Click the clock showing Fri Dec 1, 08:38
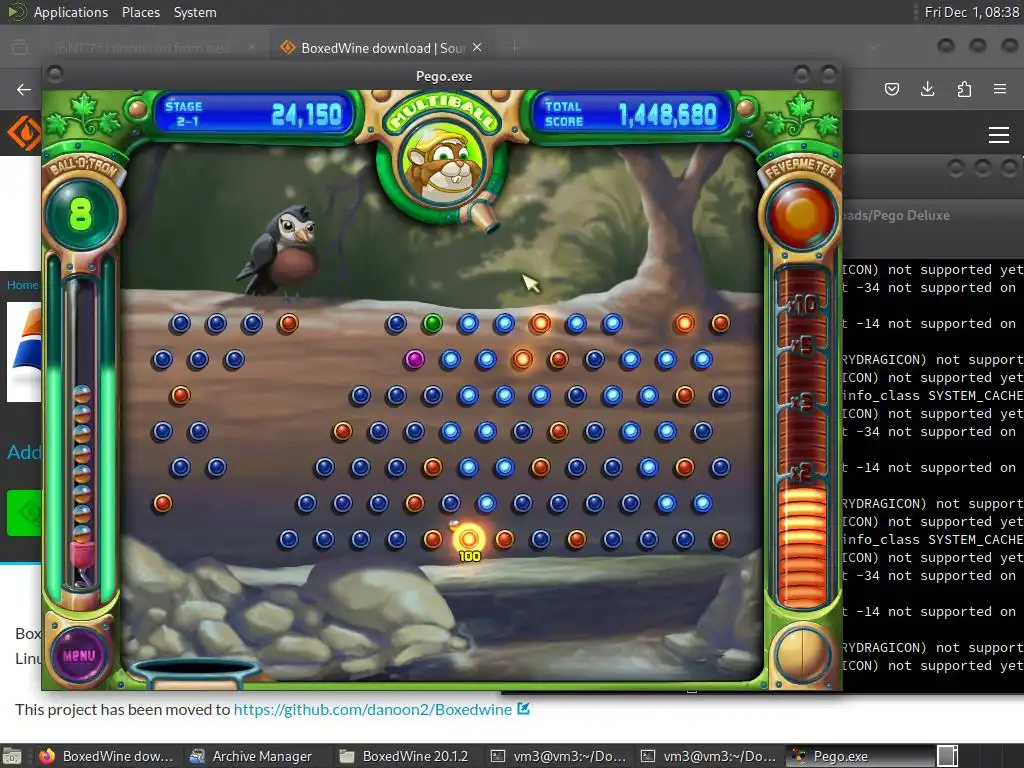Viewport: 1024px width, 768px height. tap(971, 12)
